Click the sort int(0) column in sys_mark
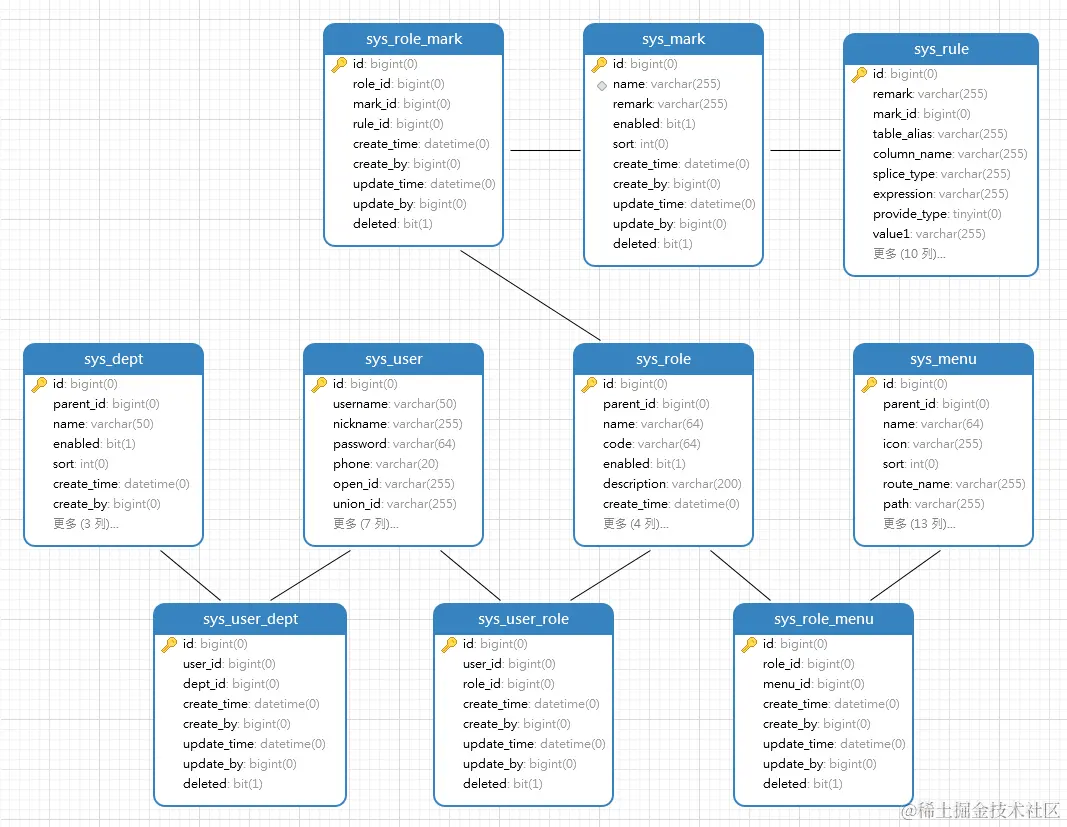The height and width of the screenshot is (827, 1067). [640, 144]
